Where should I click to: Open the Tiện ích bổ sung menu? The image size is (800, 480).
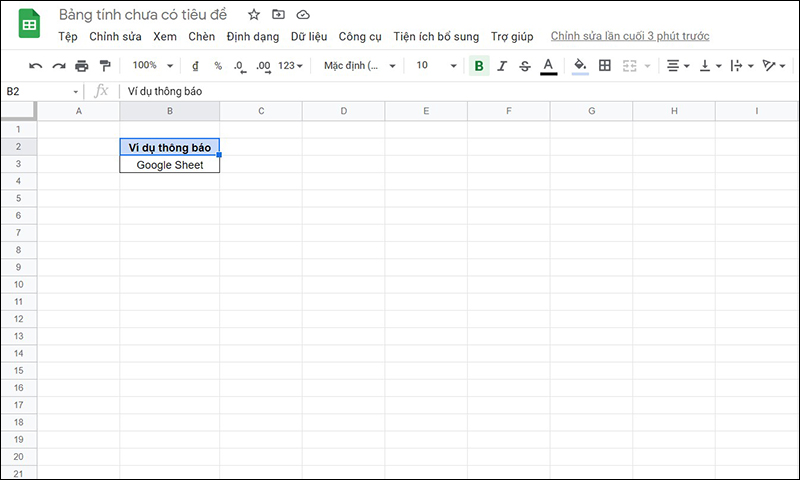pos(436,37)
